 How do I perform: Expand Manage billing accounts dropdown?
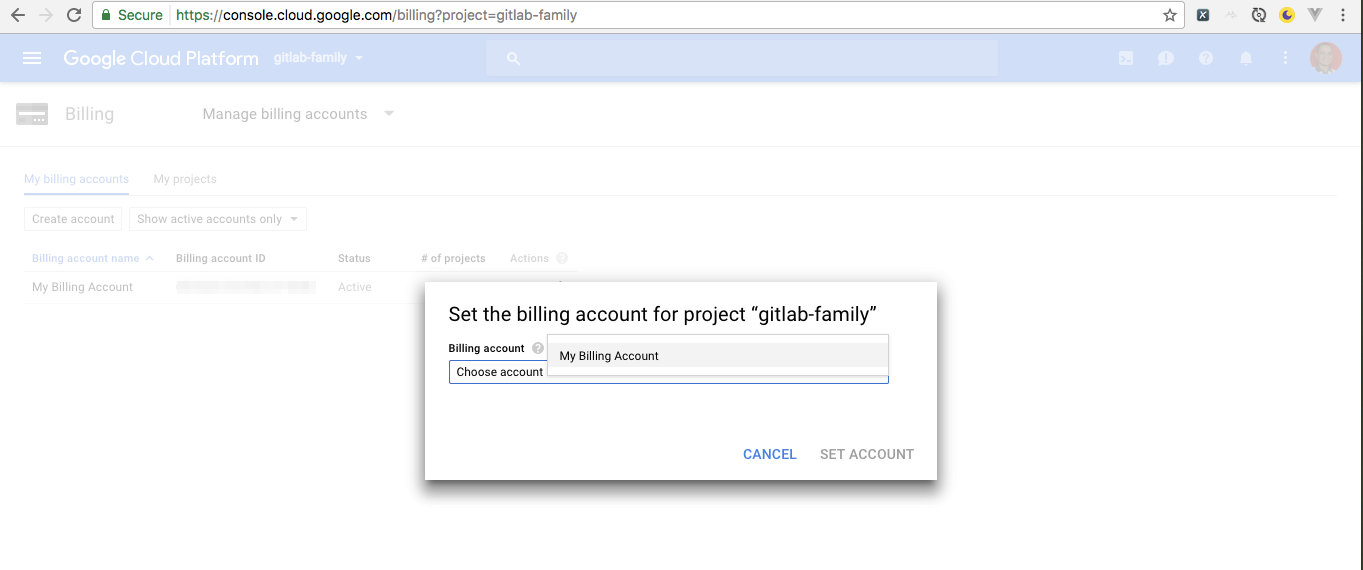[x=298, y=114]
